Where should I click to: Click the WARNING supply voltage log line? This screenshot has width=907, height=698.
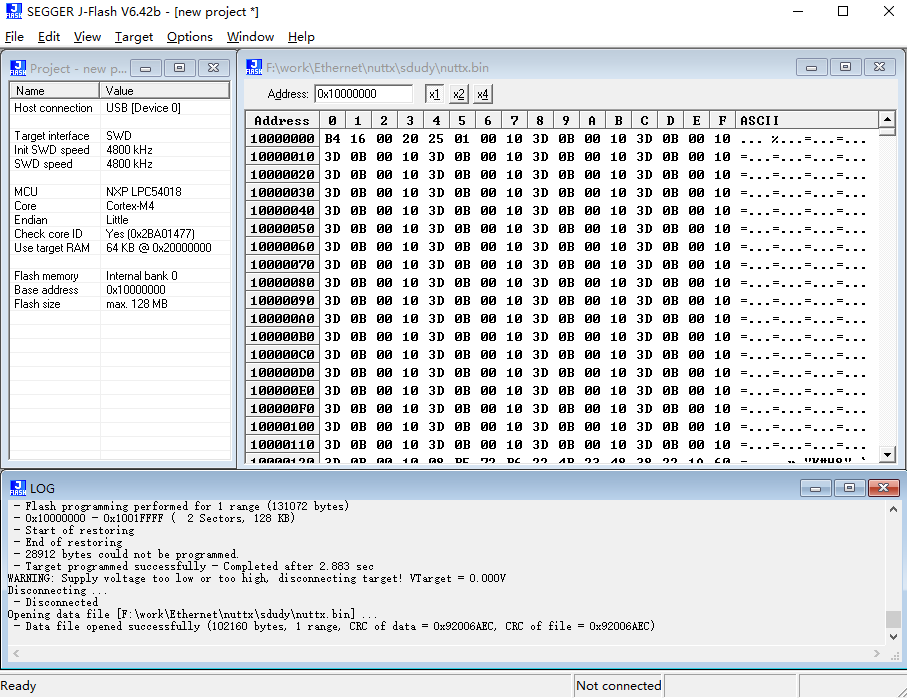click(257, 578)
